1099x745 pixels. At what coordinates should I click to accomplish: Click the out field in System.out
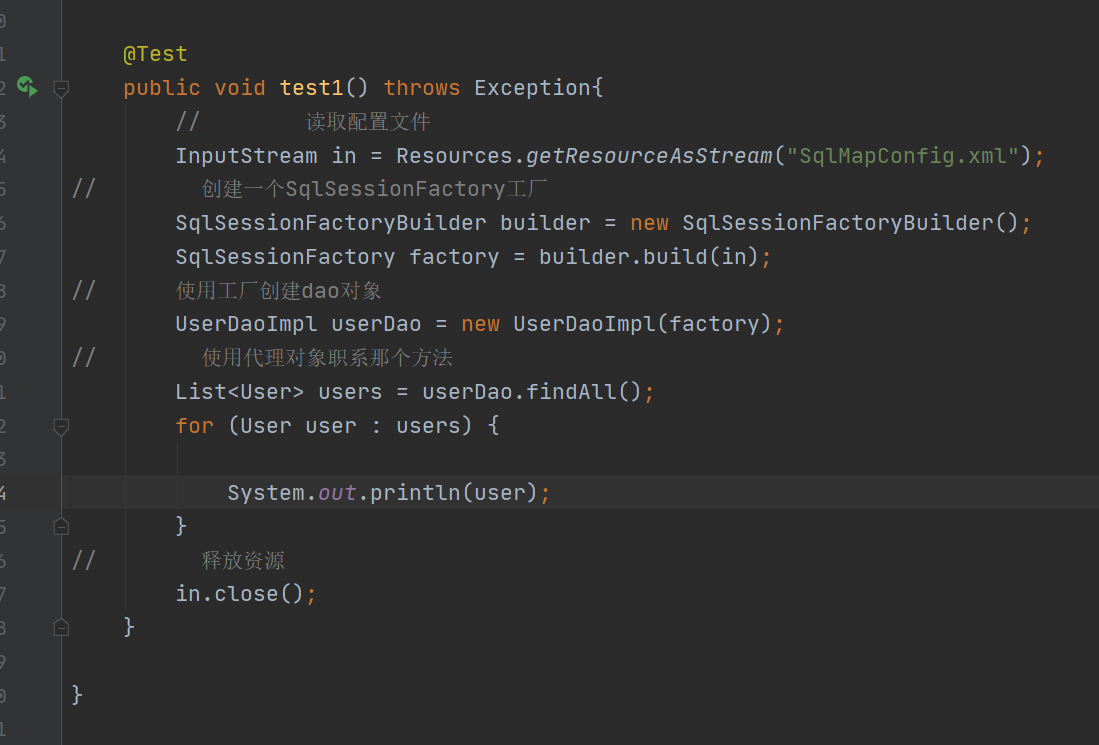click(337, 493)
